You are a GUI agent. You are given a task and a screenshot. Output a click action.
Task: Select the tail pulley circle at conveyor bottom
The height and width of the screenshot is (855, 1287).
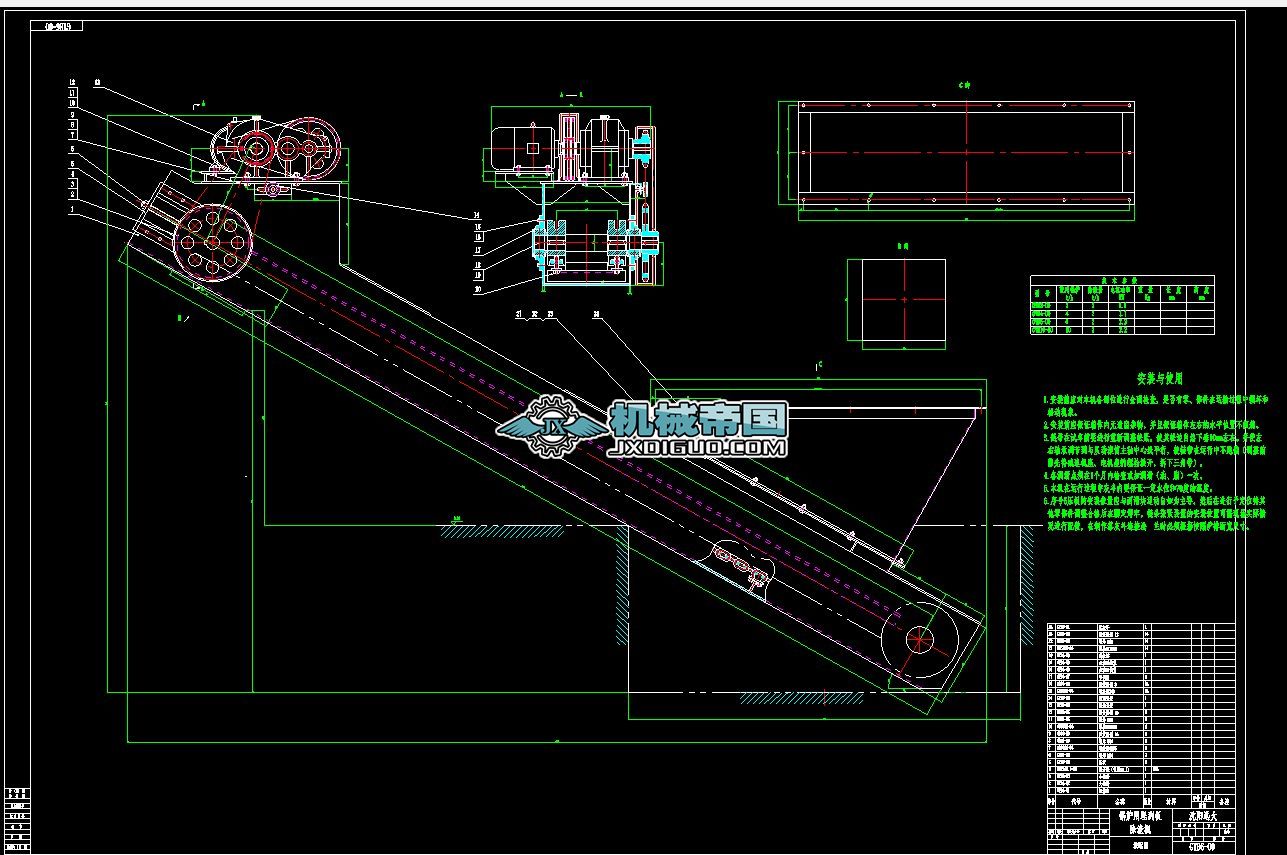click(x=918, y=639)
